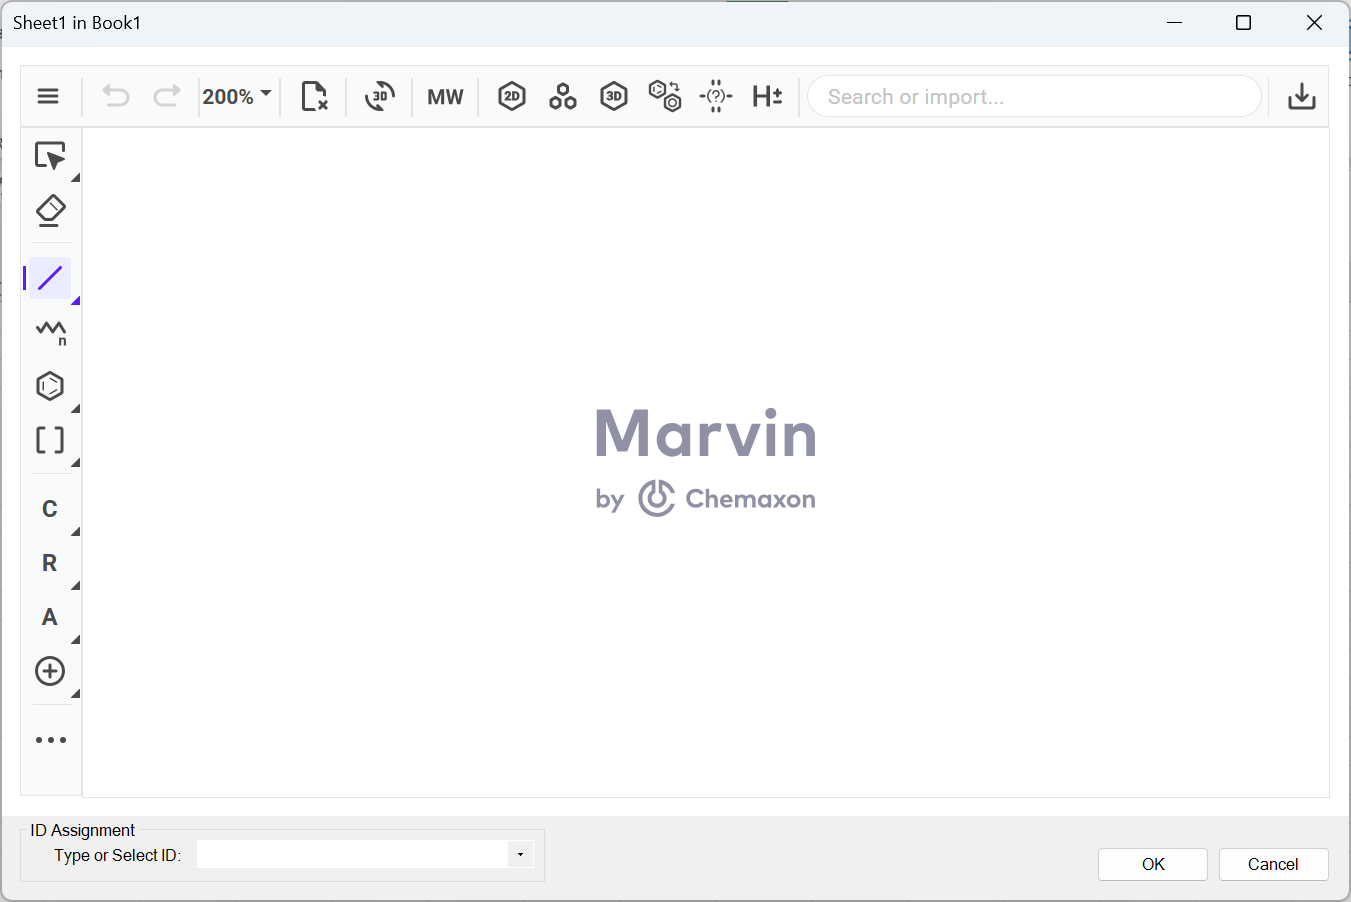
Task: Undo the last action
Action: 116,97
